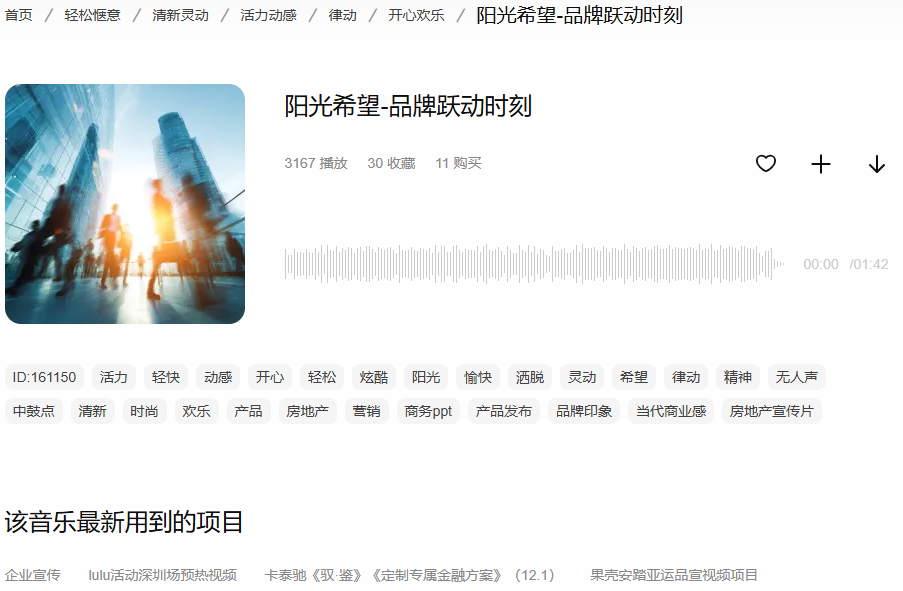Select the 活力 tag
Viewport: 903px width, 591px height.
[114, 377]
